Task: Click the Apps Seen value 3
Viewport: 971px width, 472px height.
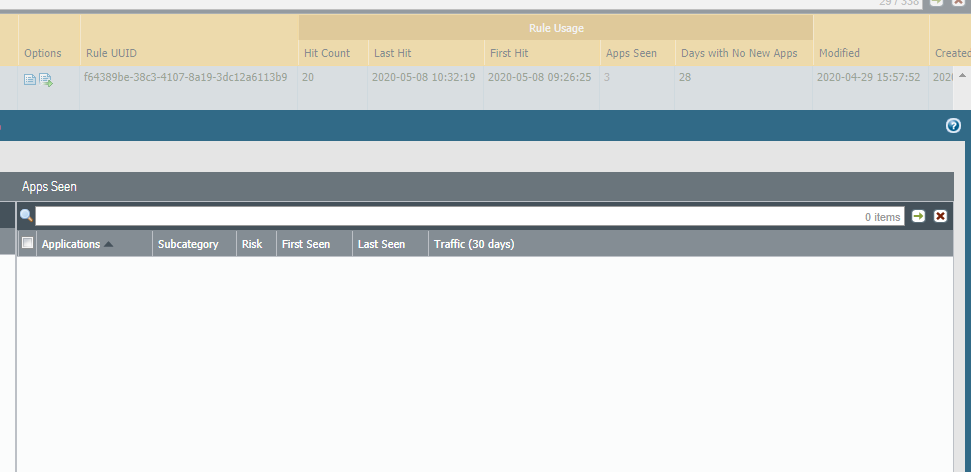Action: click(607, 77)
